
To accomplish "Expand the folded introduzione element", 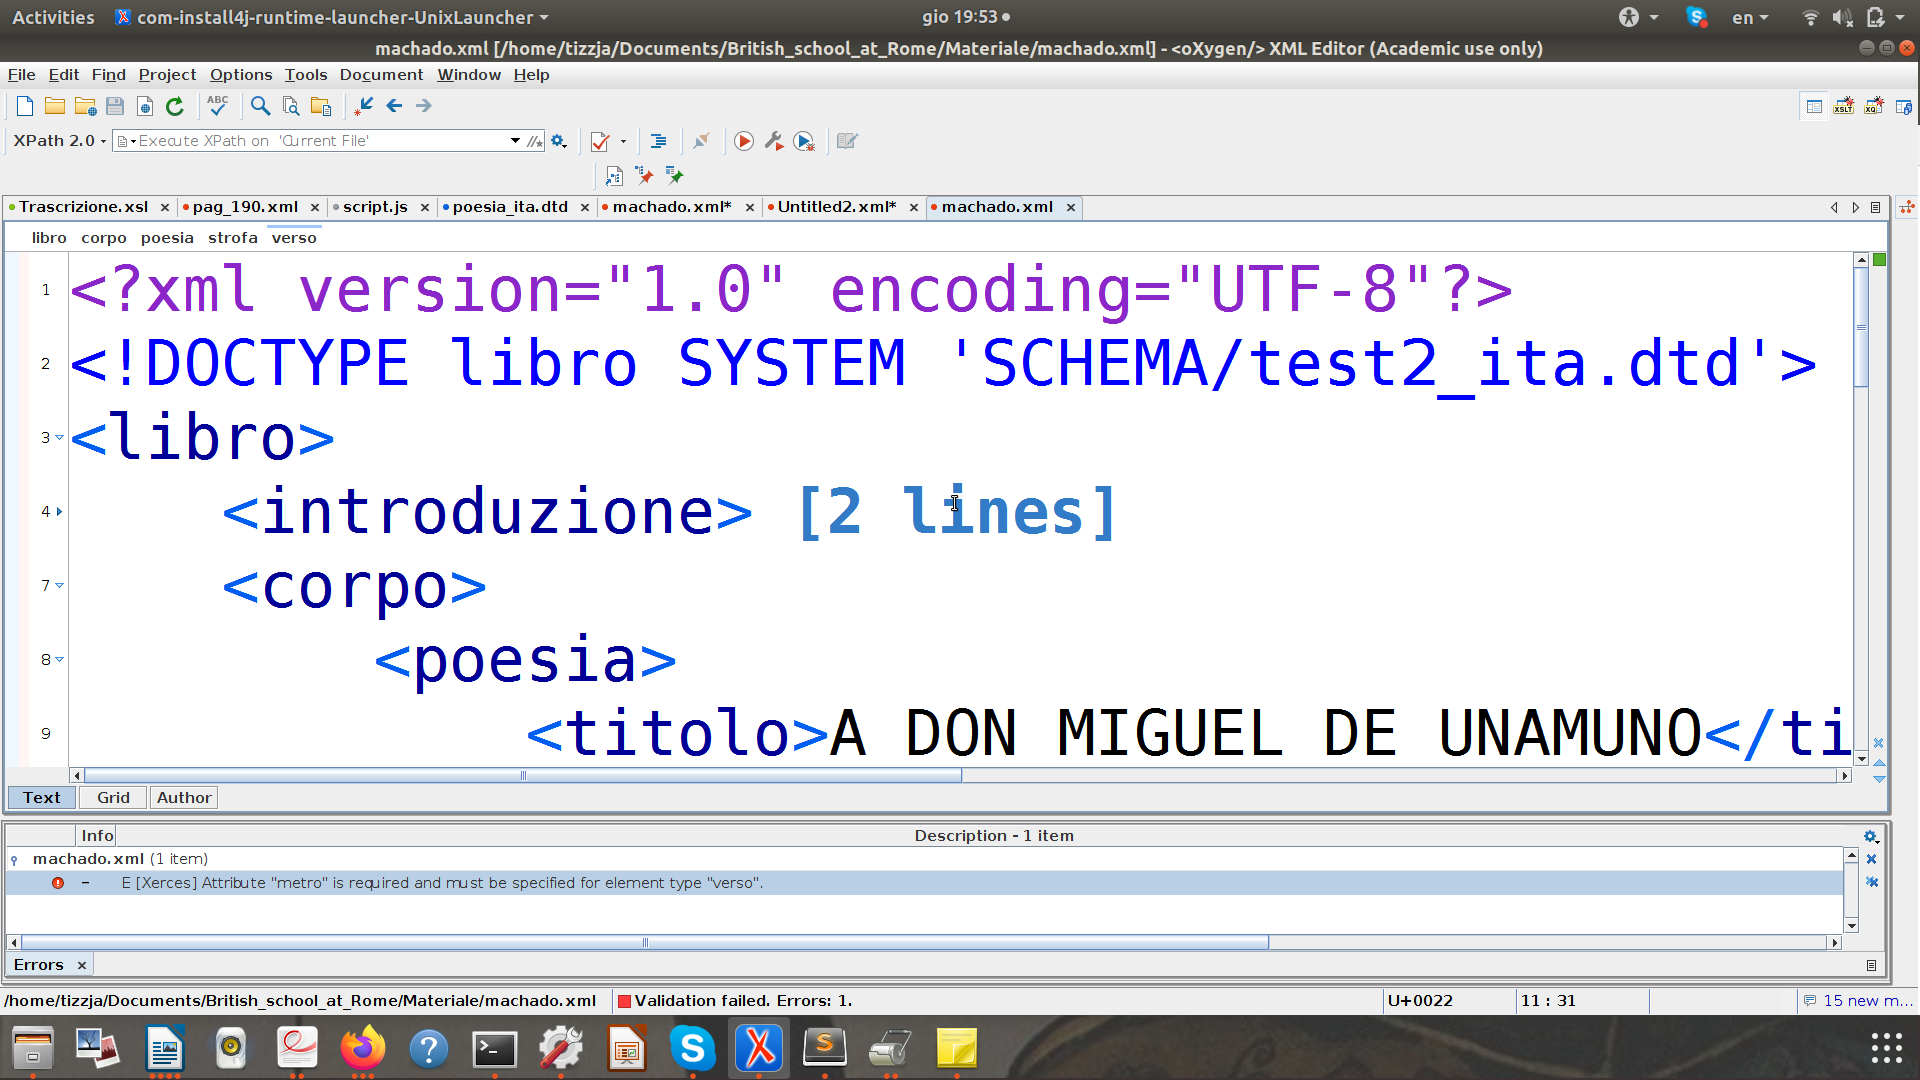I will (59, 512).
